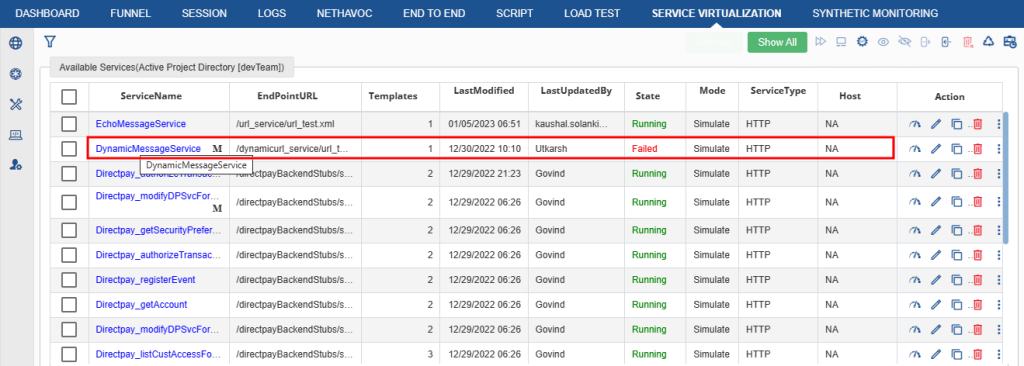Show services with the eye icon

point(883,42)
